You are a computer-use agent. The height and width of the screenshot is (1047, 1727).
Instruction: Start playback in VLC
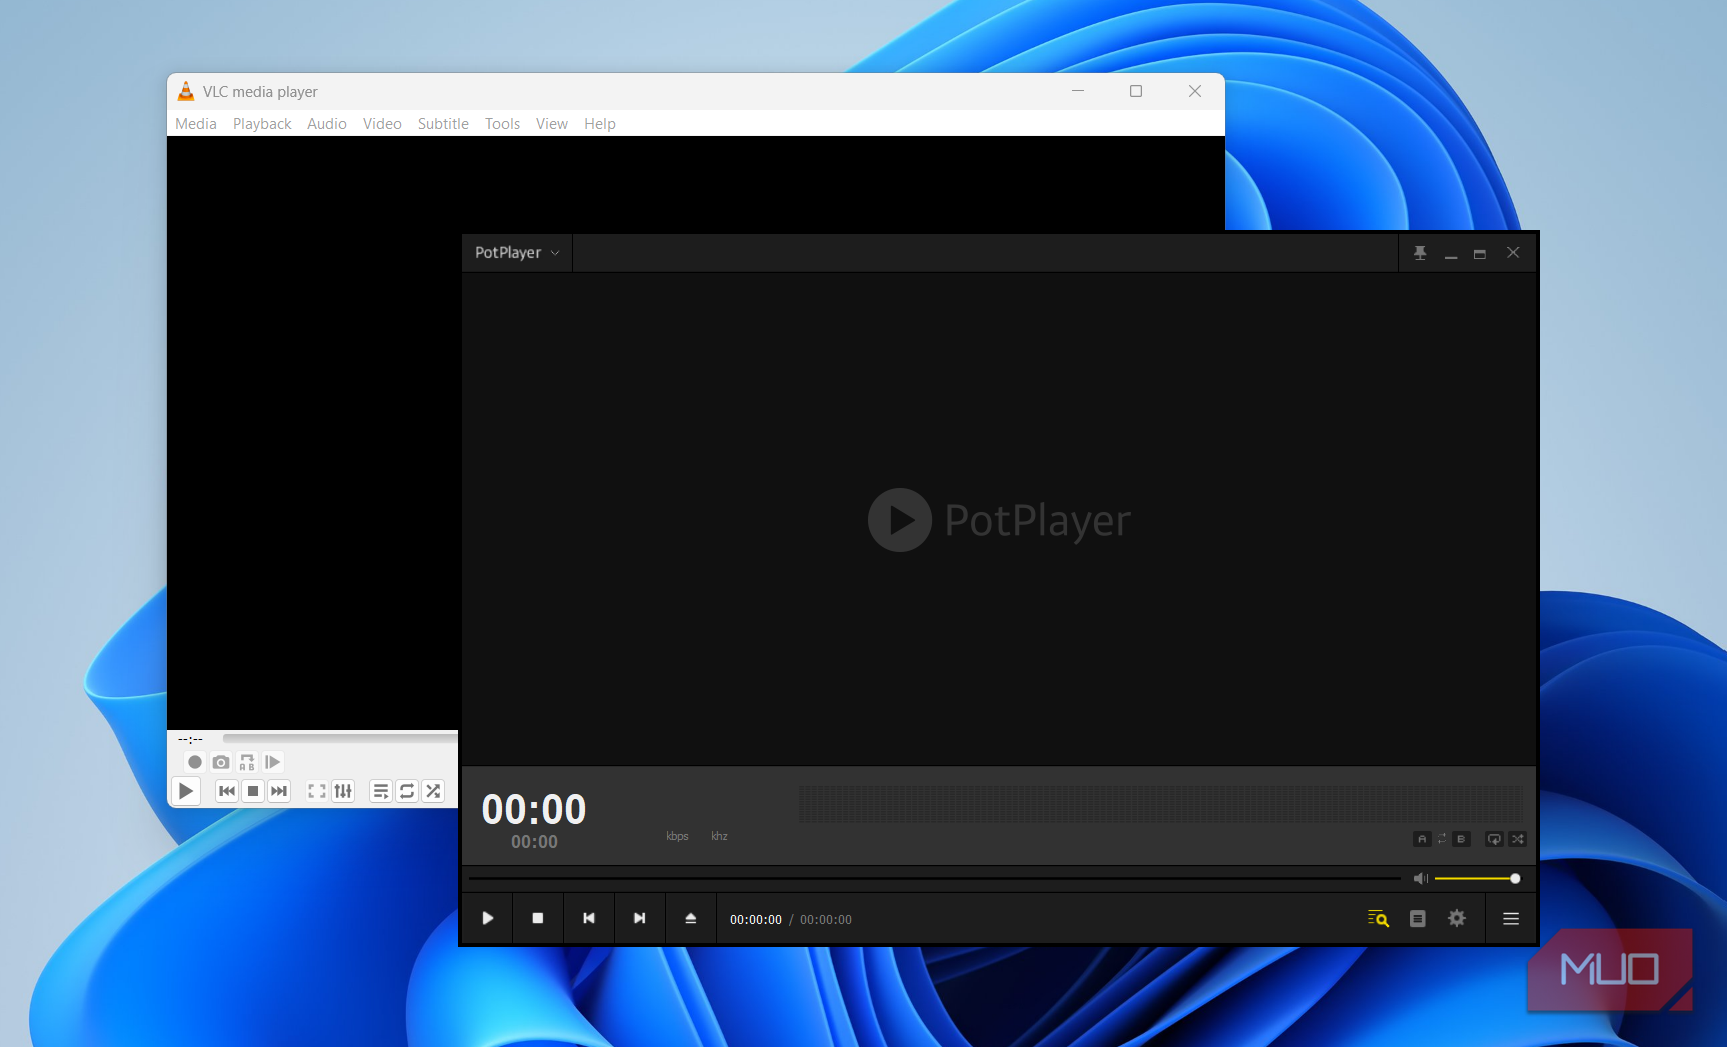point(186,791)
